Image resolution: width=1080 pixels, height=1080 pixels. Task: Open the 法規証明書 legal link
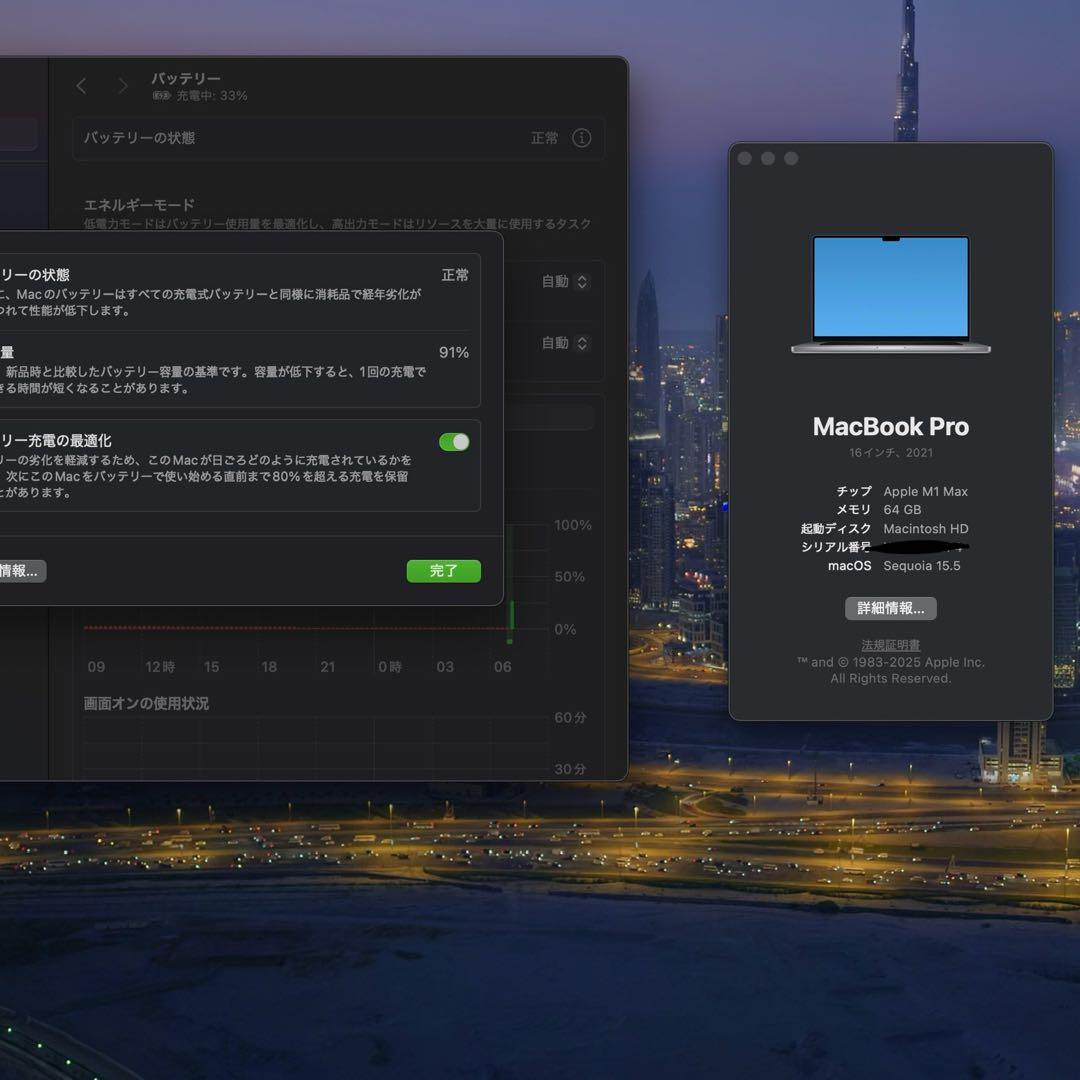coord(891,644)
